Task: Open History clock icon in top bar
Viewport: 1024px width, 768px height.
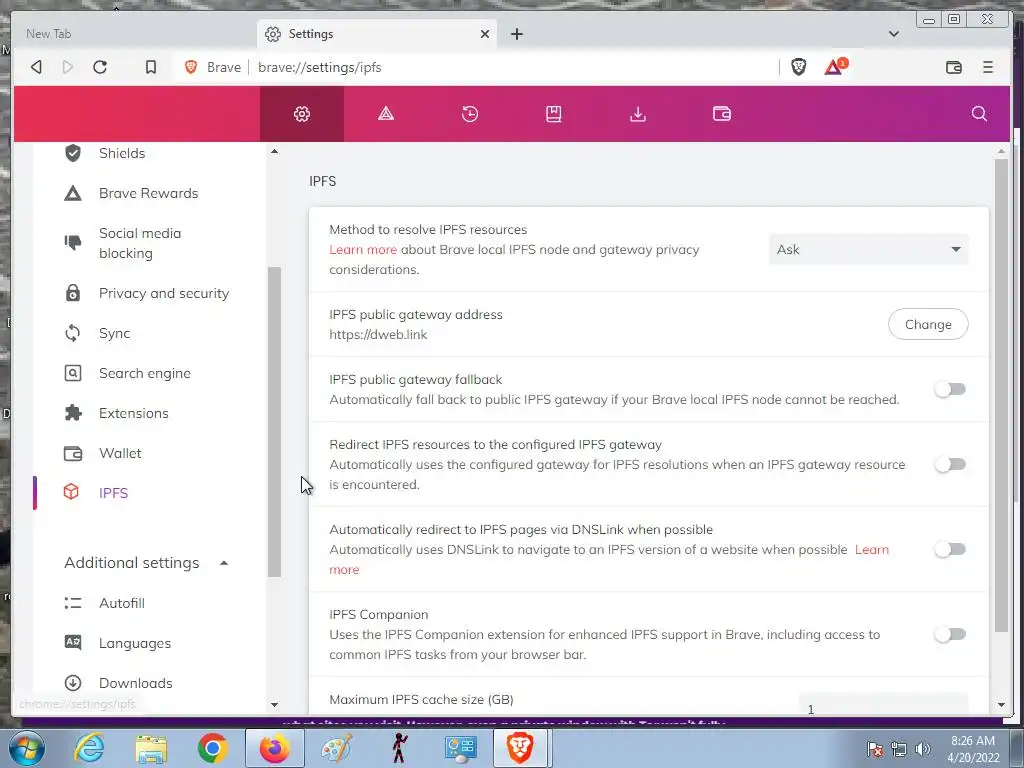Action: (x=470, y=114)
